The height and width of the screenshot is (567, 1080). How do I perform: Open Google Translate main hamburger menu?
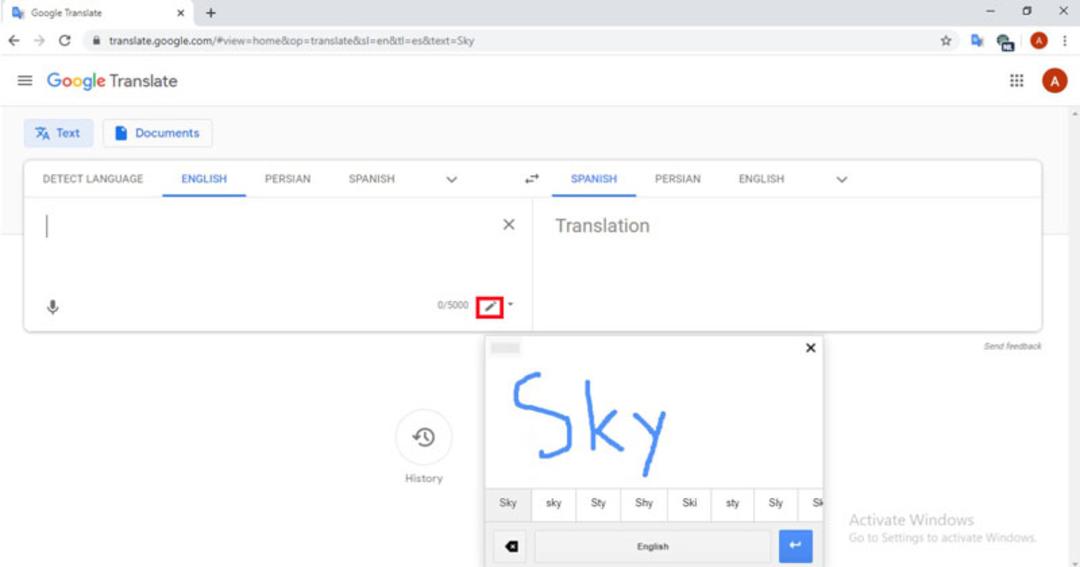(x=25, y=81)
